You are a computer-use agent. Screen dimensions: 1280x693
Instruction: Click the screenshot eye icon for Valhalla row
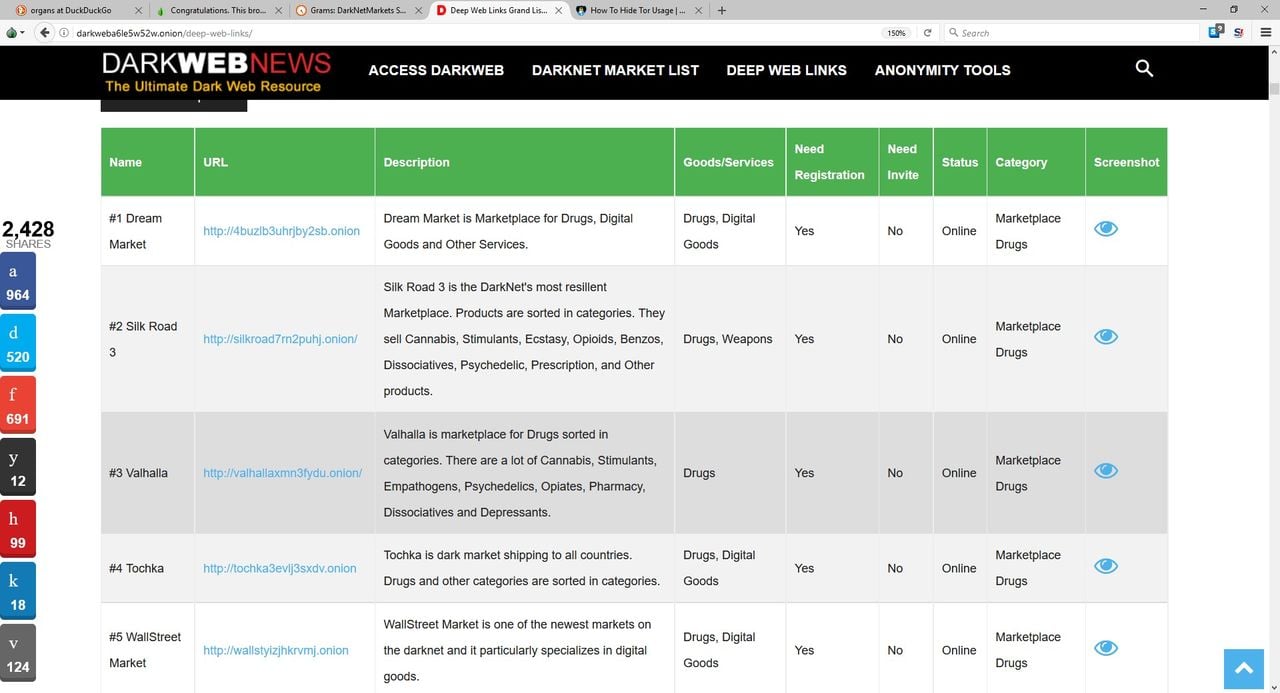(1105, 471)
